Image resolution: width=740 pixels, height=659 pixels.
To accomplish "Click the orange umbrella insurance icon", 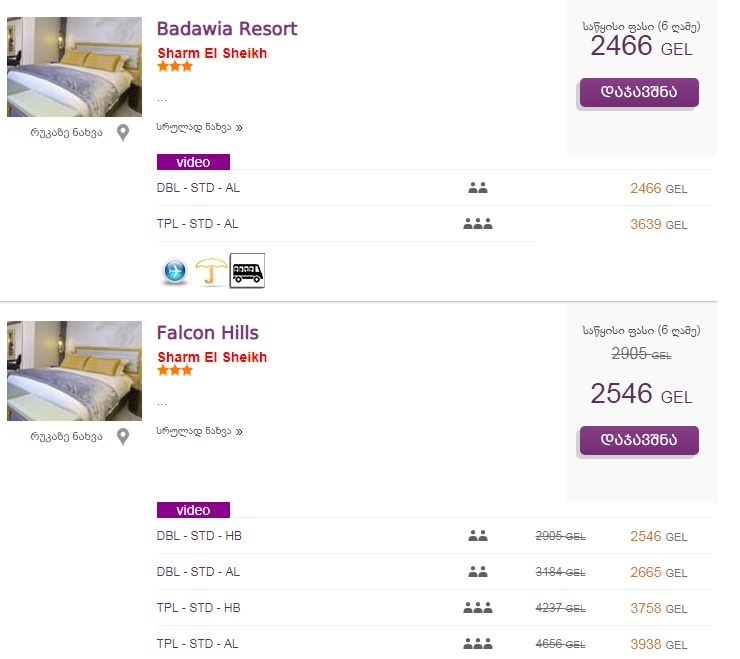I will (x=211, y=271).
